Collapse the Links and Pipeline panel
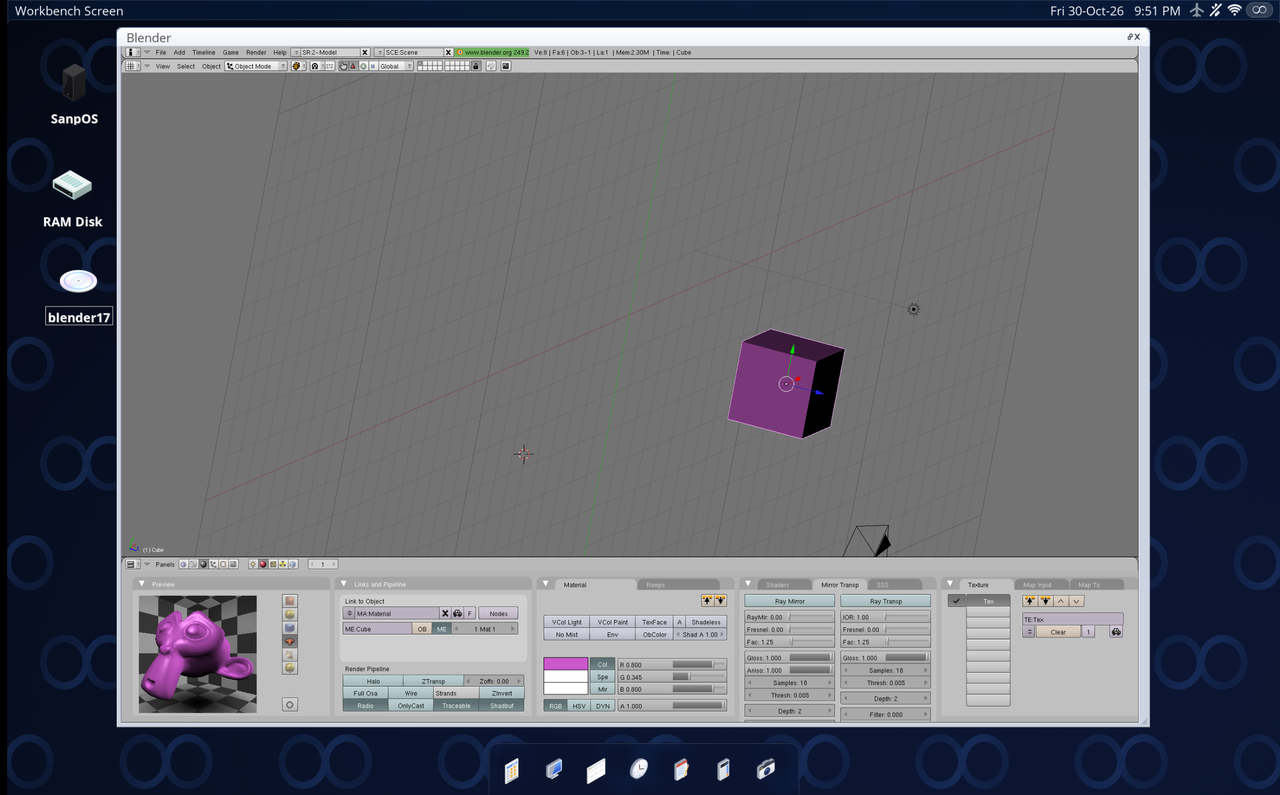The width and height of the screenshot is (1280, 795). click(344, 584)
